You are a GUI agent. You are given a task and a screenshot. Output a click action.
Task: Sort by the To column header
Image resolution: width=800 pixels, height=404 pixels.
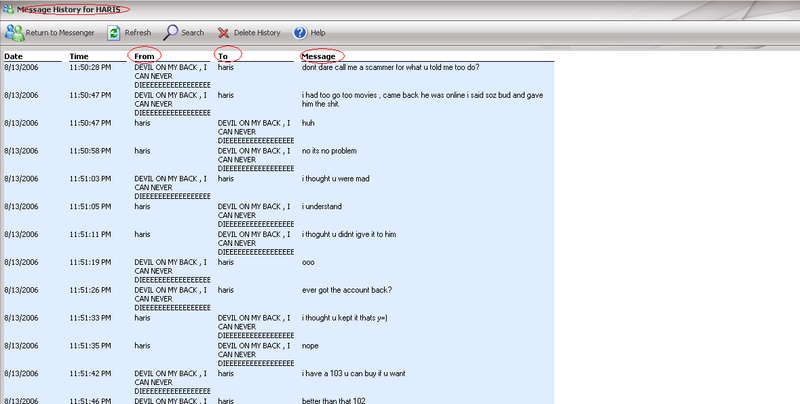223,56
